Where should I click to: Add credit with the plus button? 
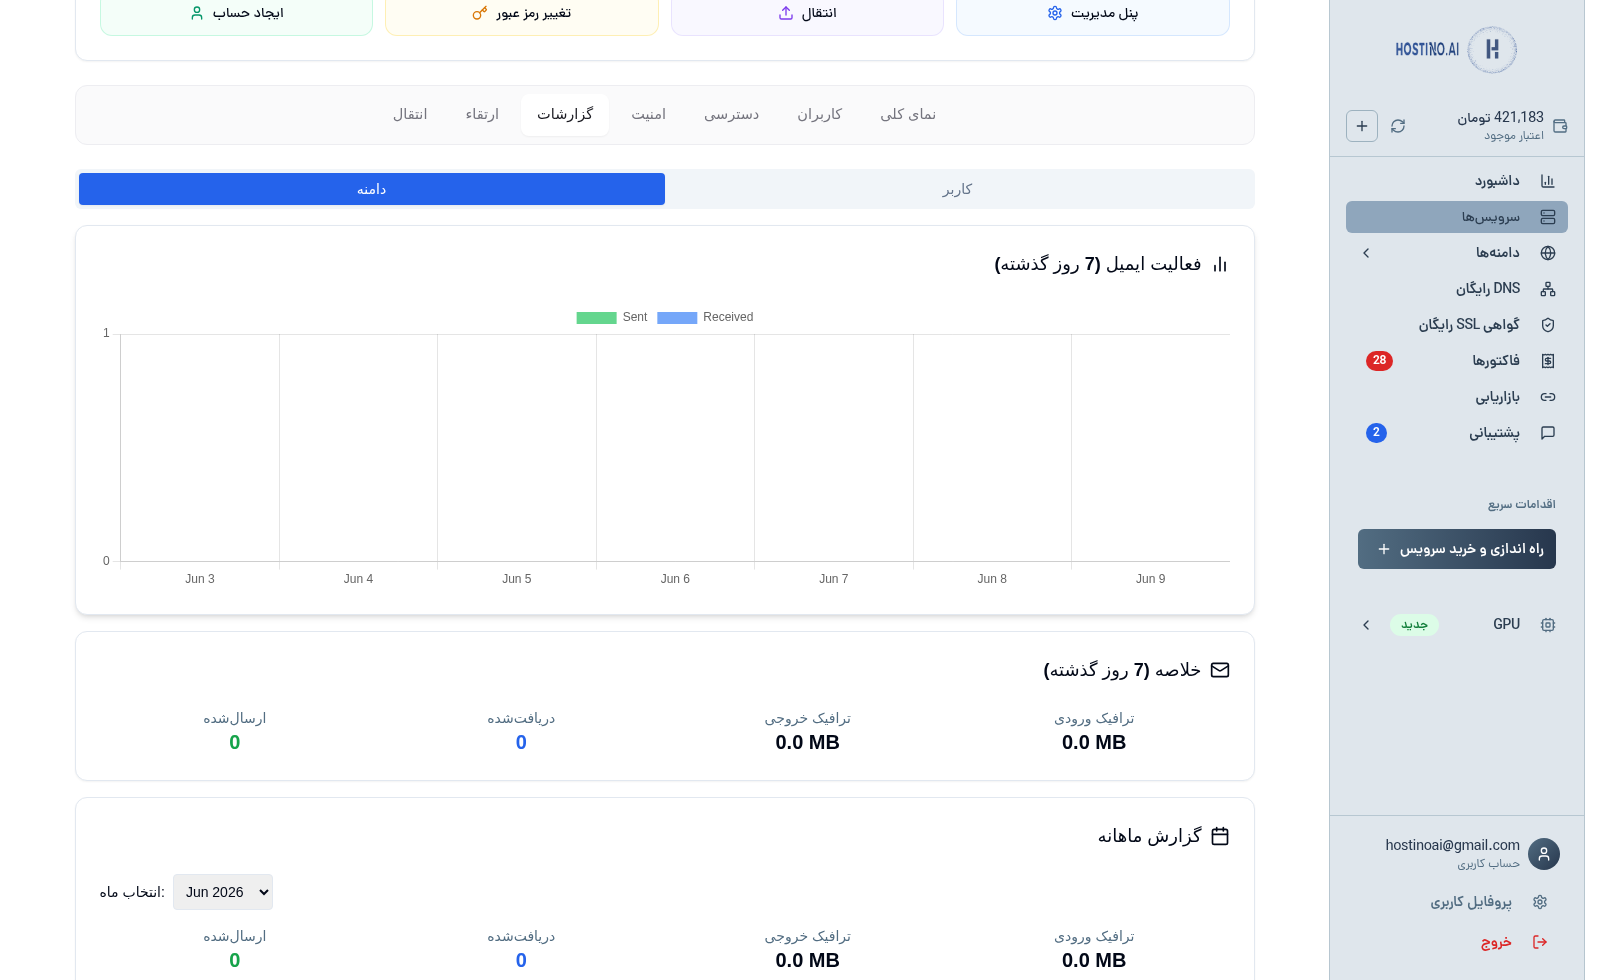(x=1362, y=126)
